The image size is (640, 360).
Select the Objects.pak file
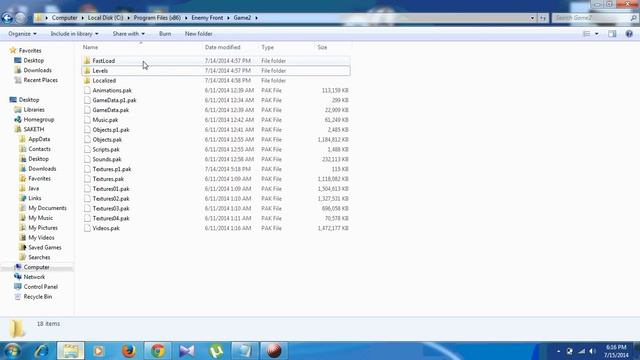click(x=216, y=140)
